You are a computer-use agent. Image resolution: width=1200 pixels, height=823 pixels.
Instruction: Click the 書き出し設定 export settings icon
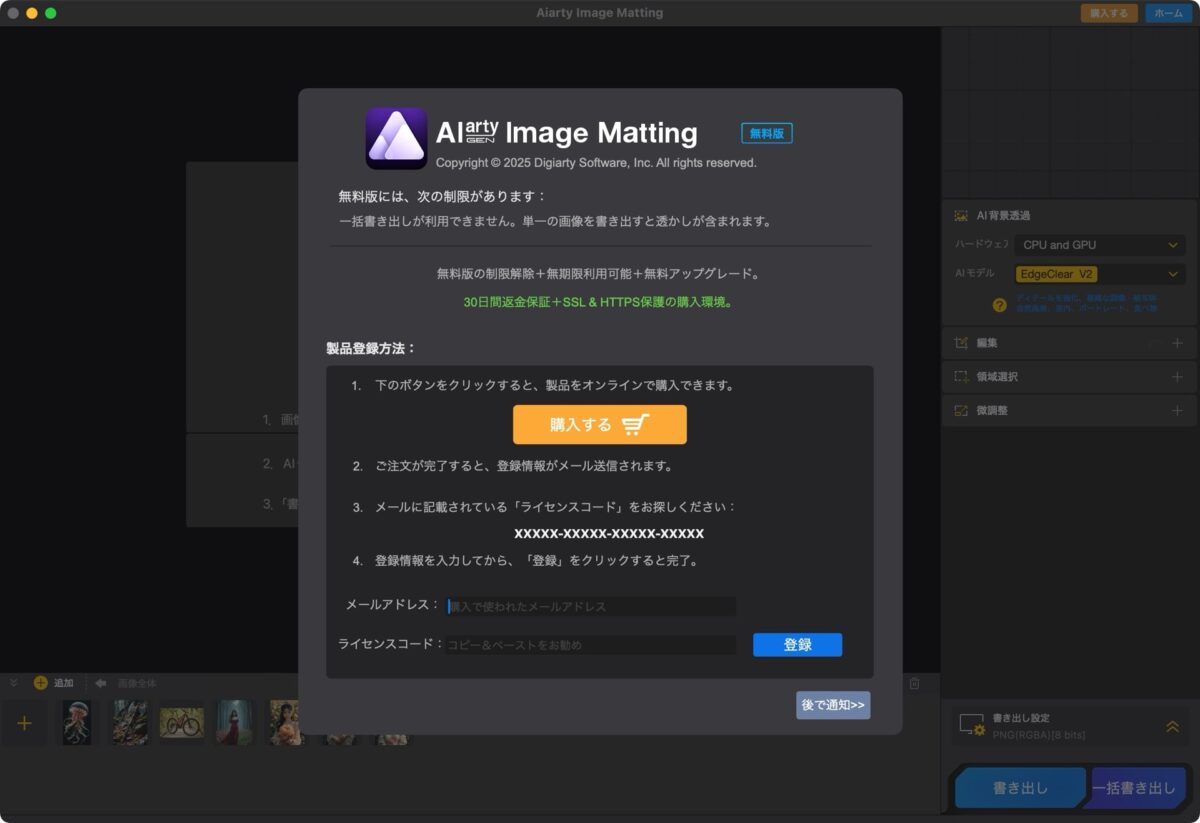[x=971, y=726]
